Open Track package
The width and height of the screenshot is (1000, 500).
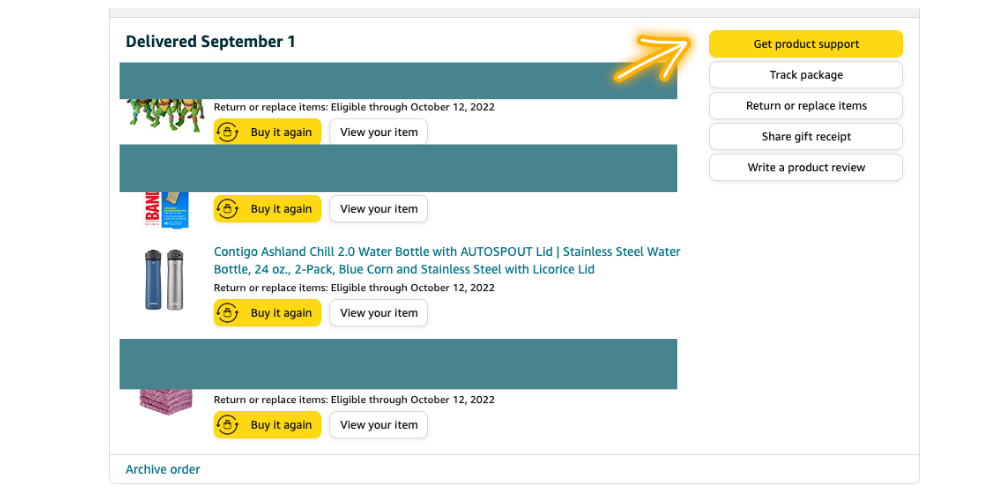coord(805,75)
